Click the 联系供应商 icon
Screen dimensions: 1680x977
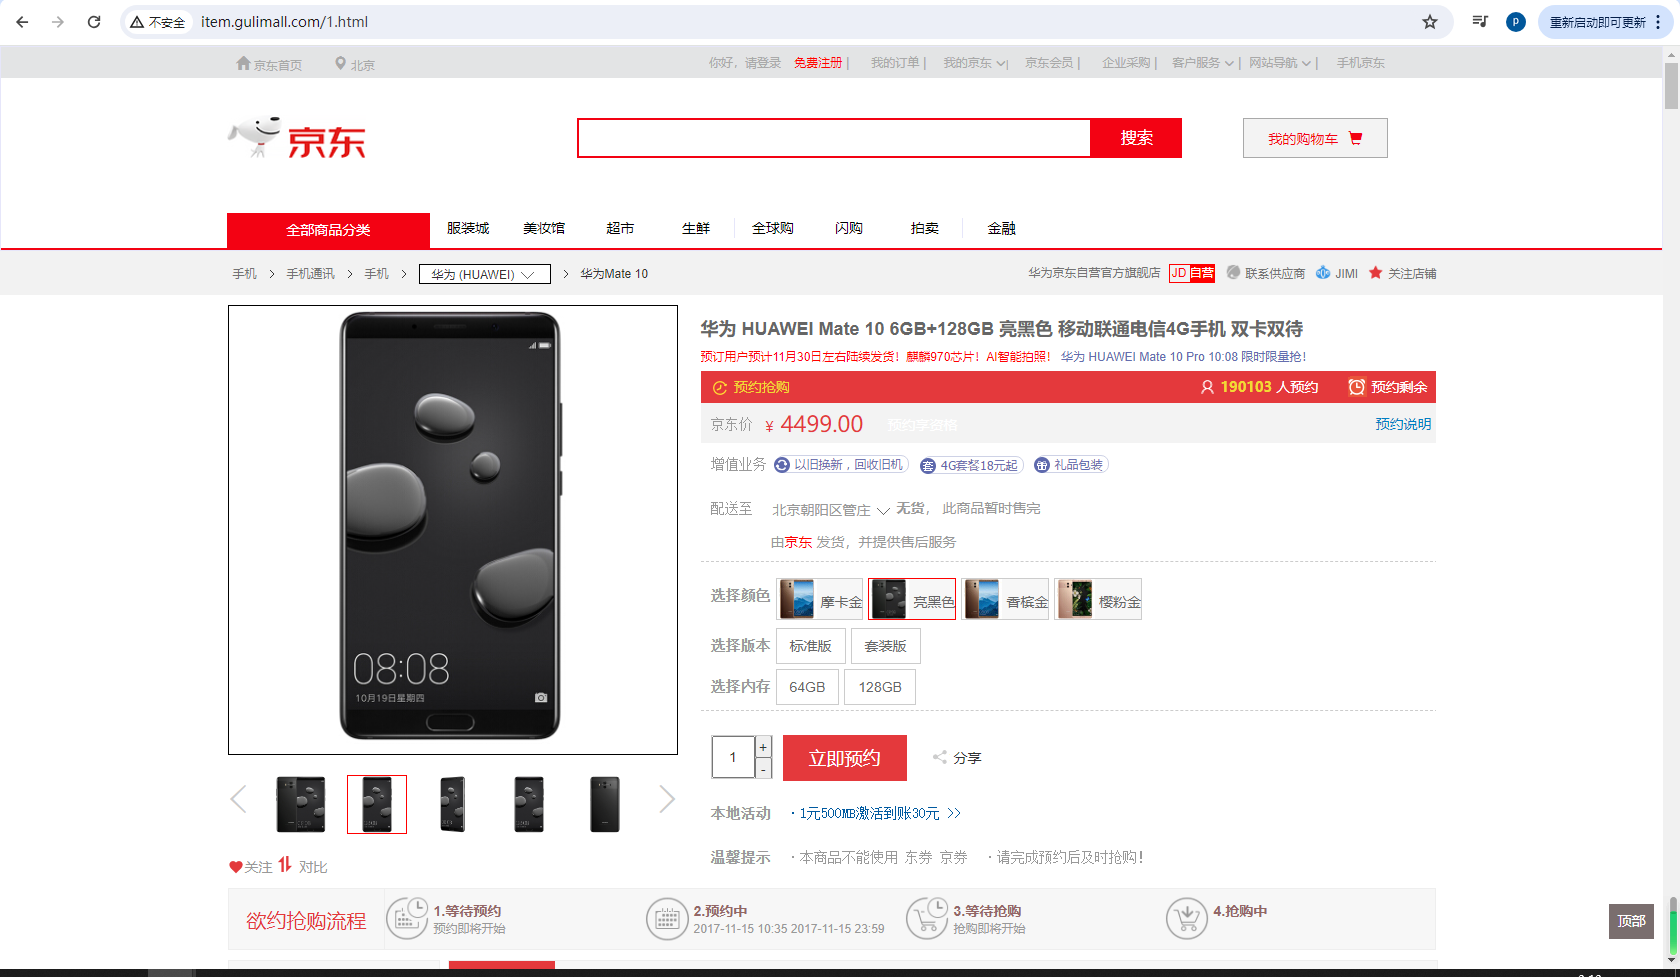coord(1233,272)
